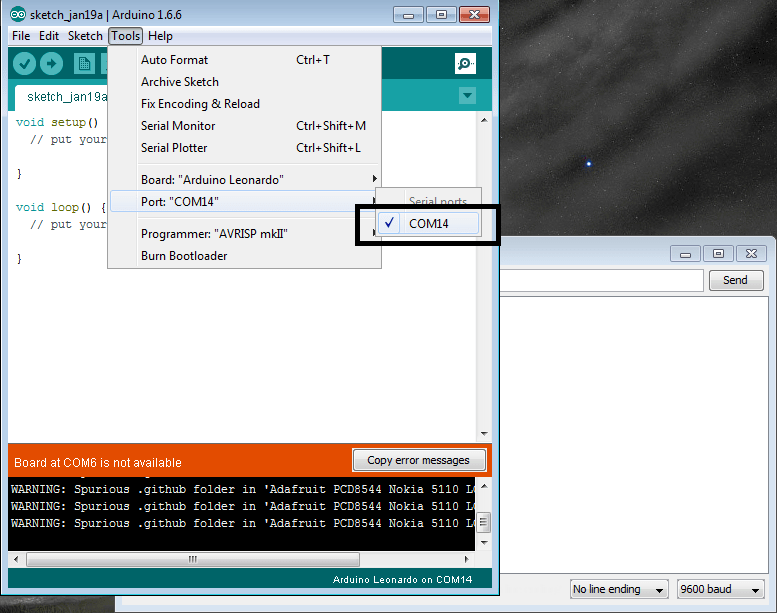Open the Help menu
The image size is (777, 613).
point(160,36)
